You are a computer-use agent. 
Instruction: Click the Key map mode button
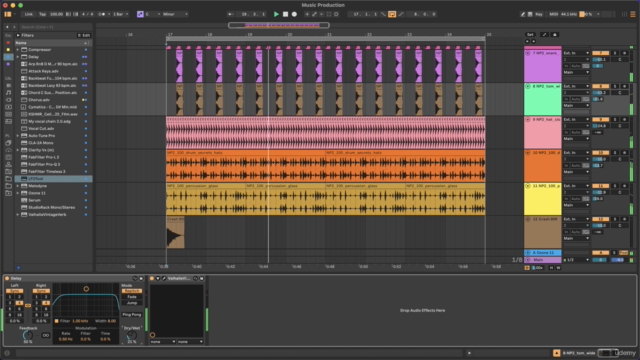coord(539,14)
